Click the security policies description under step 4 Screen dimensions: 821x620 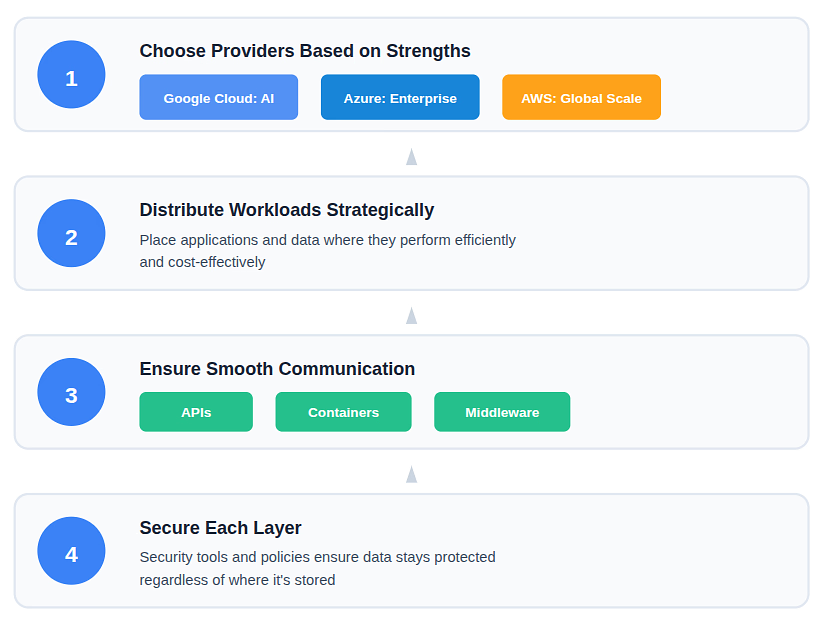tap(318, 568)
